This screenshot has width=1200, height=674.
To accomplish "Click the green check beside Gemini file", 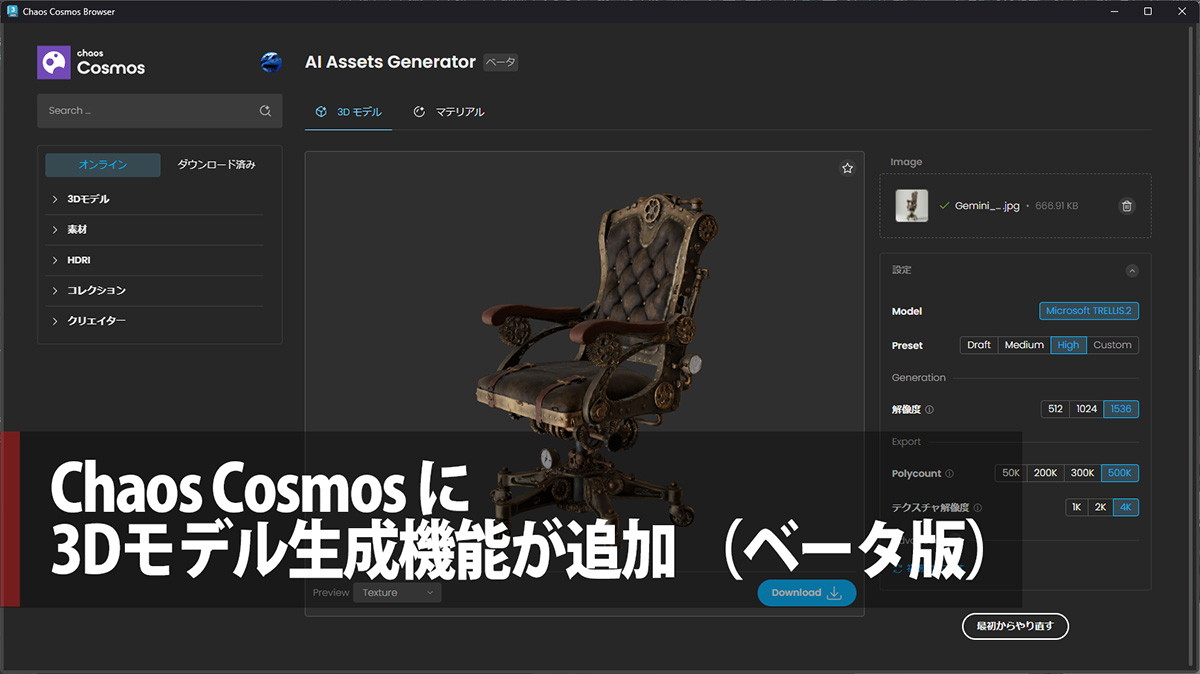I will 944,206.
